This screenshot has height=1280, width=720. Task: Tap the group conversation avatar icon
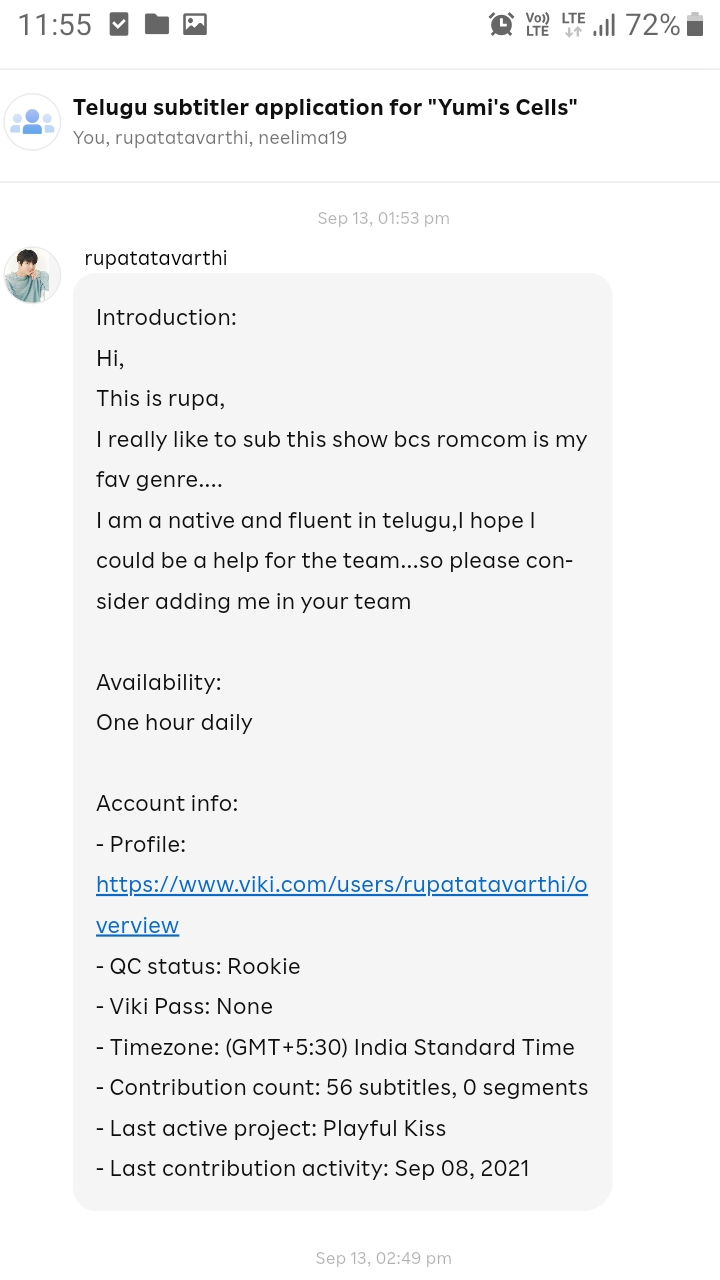(x=33, y=122)
